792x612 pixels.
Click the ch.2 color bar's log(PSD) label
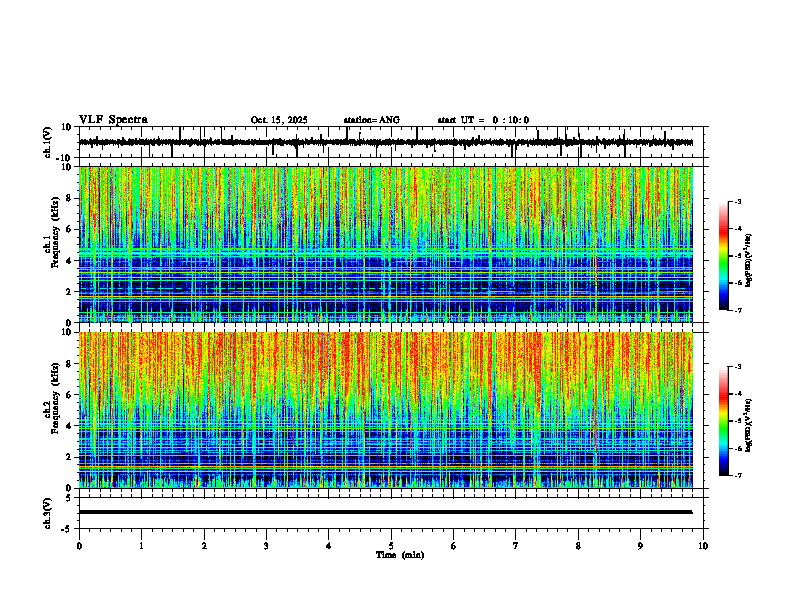pos(749,425)
